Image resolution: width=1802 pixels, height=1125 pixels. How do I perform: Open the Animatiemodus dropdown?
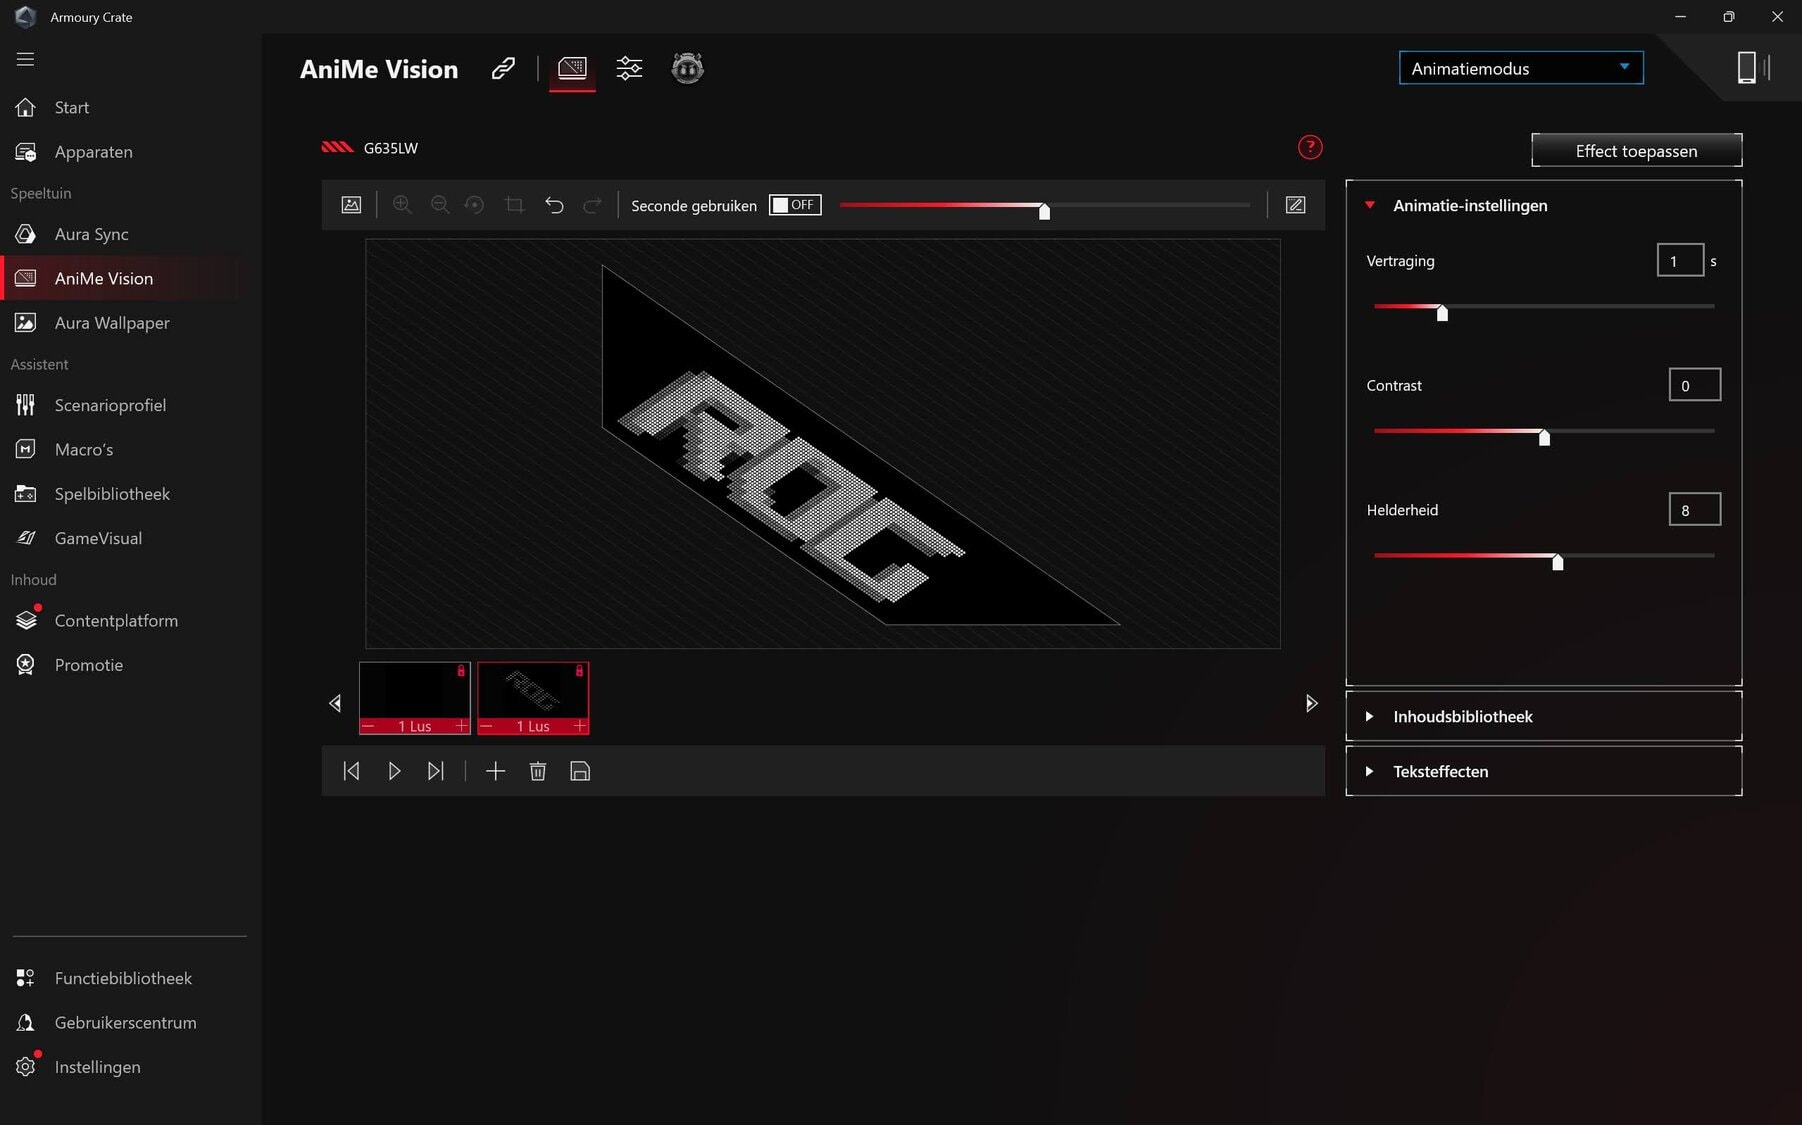pyautogui.click(x=1520, y=68)
